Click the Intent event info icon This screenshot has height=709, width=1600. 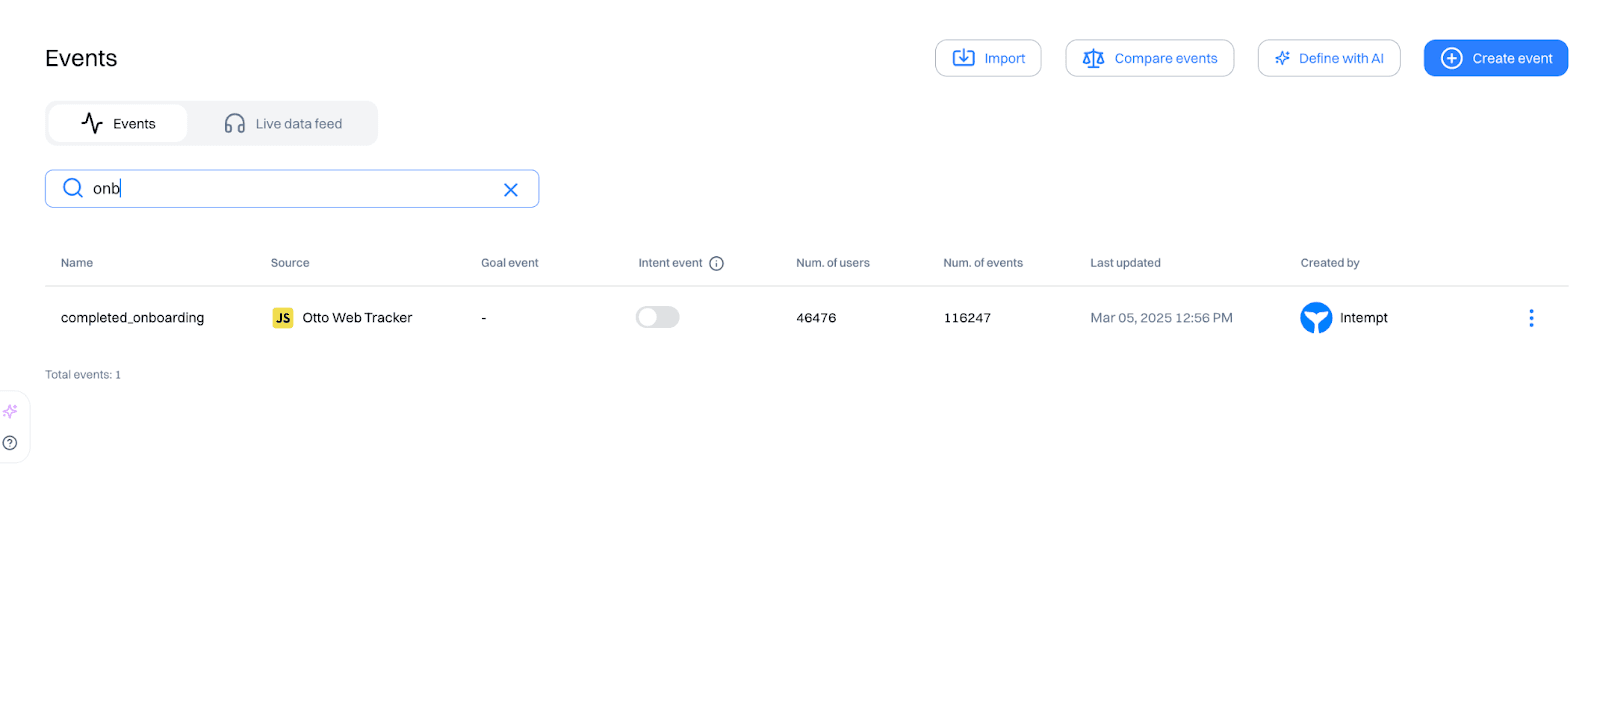click(716, 263)
